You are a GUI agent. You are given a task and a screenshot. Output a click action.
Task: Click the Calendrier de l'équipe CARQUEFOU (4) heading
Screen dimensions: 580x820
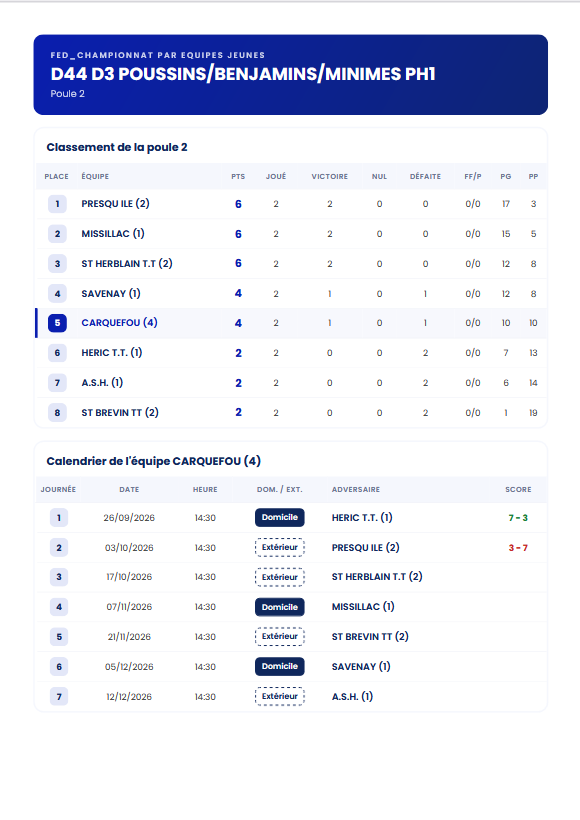(x=153, y=461)
